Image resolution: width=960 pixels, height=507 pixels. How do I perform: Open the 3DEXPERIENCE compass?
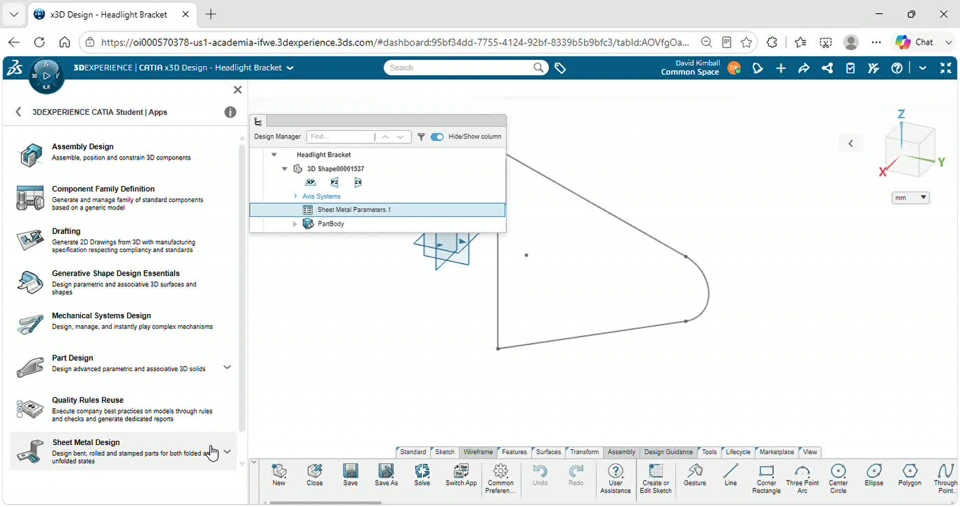(46, 75)
